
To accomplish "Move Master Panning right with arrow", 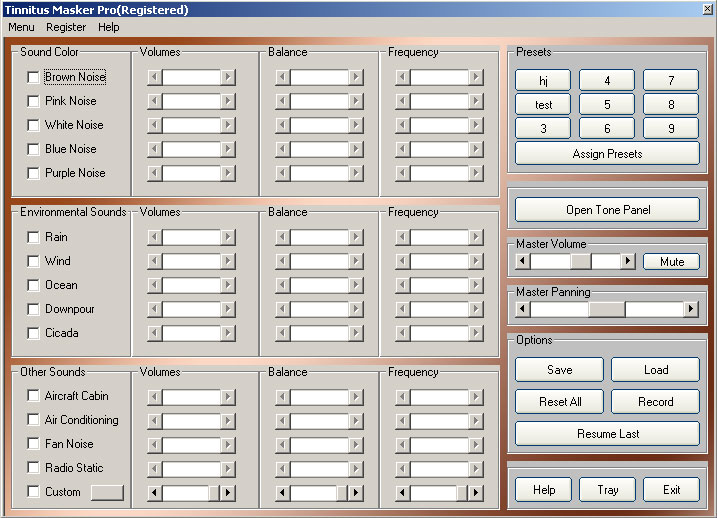I will click(691, 310).
